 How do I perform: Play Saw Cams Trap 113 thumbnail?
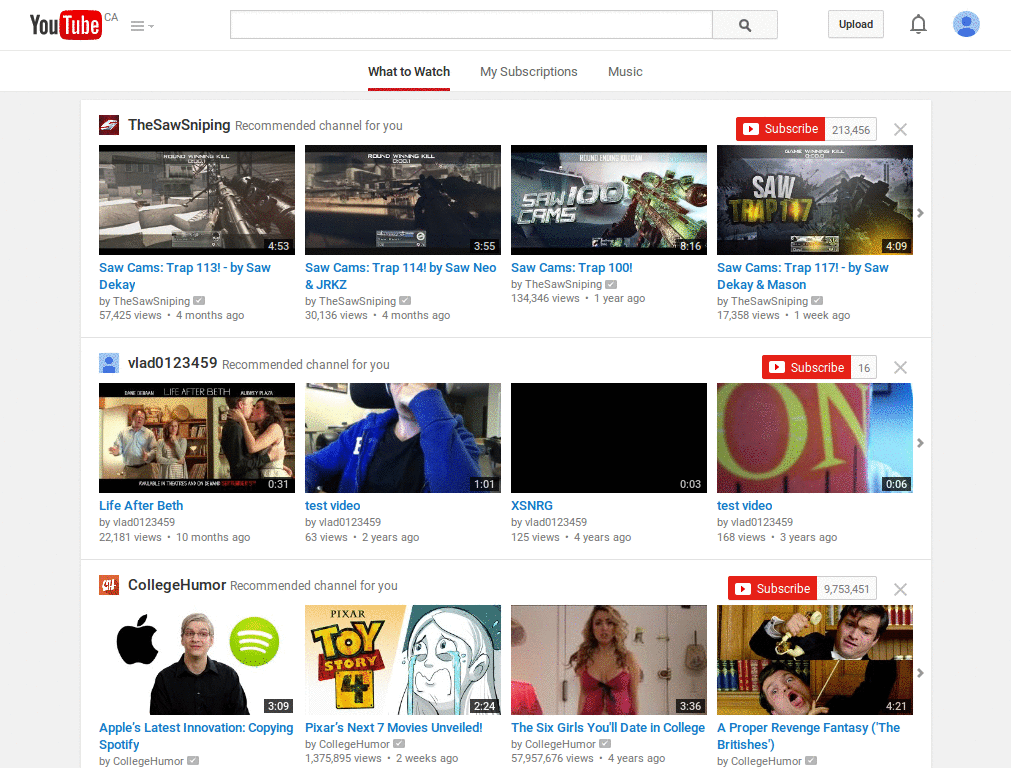click(x=197, y=200)
